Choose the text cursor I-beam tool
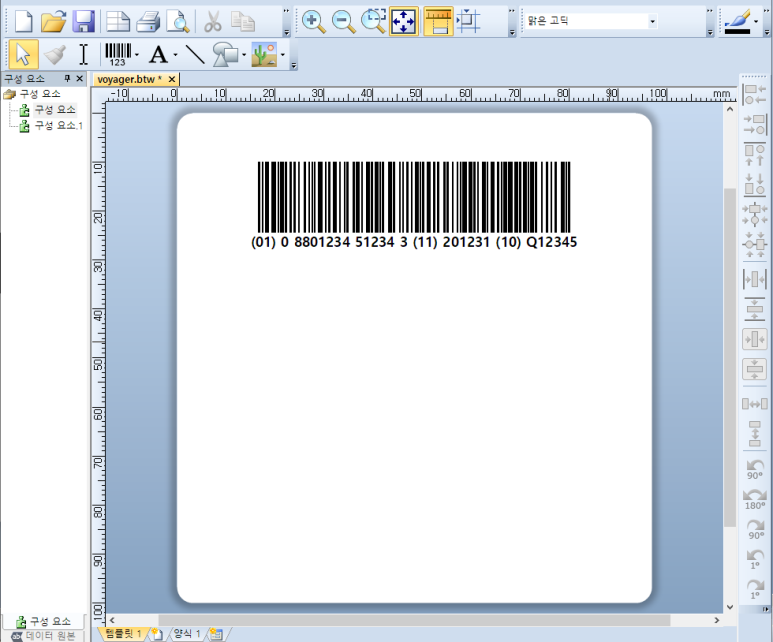Screen dimensions: 773x642 [x=83, y=54]
